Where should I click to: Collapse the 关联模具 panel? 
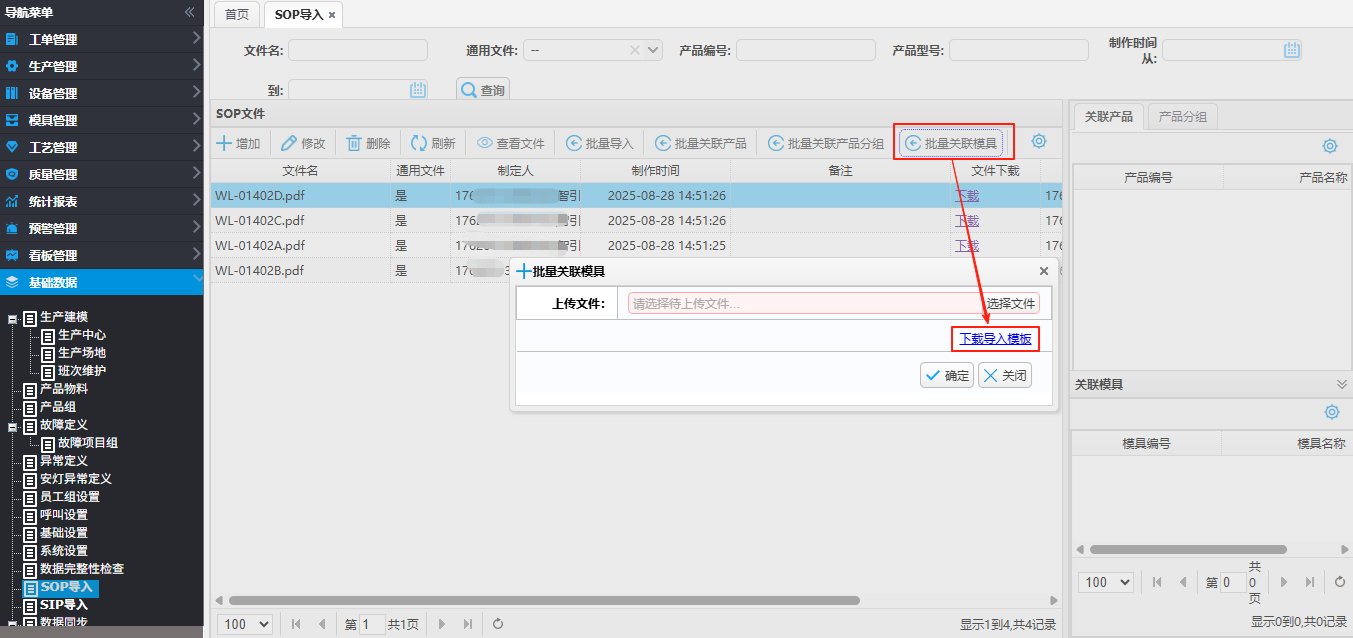(x=1342, y=384)
